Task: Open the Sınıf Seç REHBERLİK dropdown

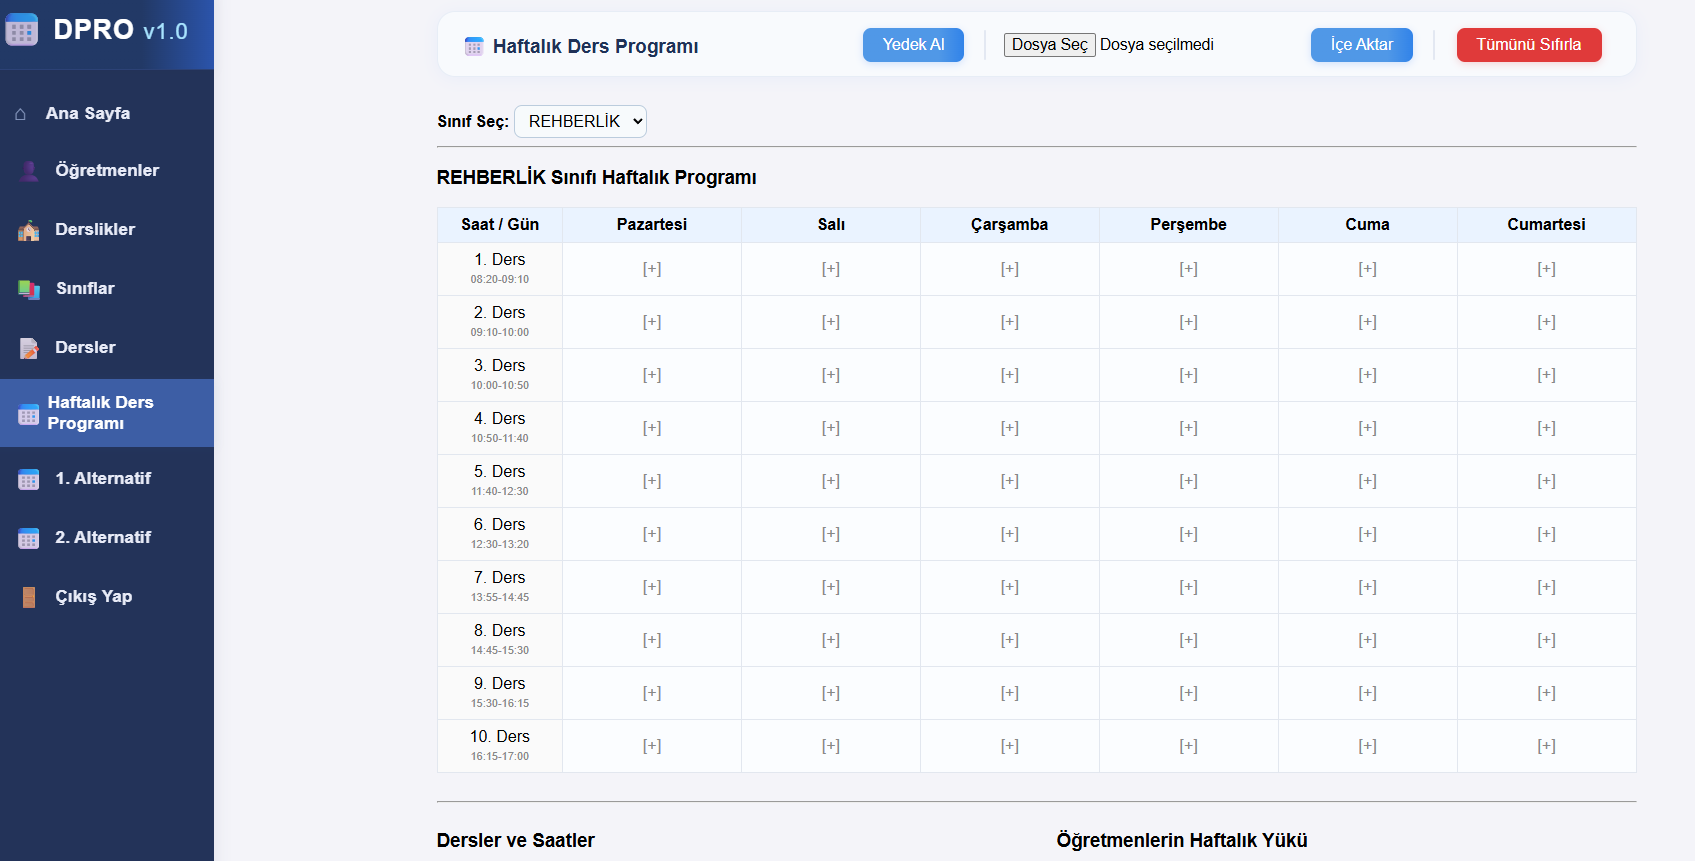Action: click(x=580, y=121)
